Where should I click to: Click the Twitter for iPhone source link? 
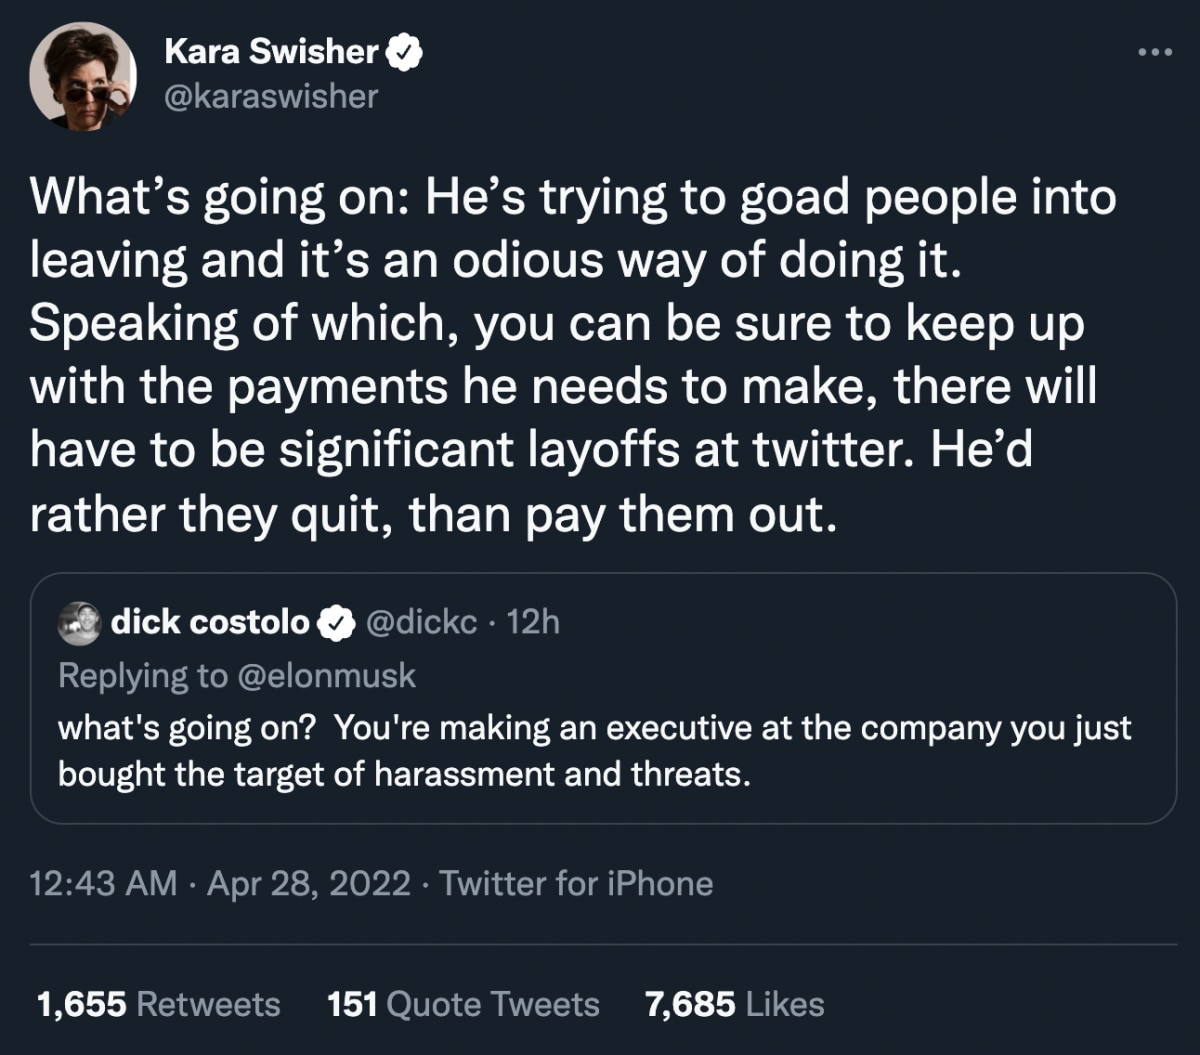(x=576, y=884)
